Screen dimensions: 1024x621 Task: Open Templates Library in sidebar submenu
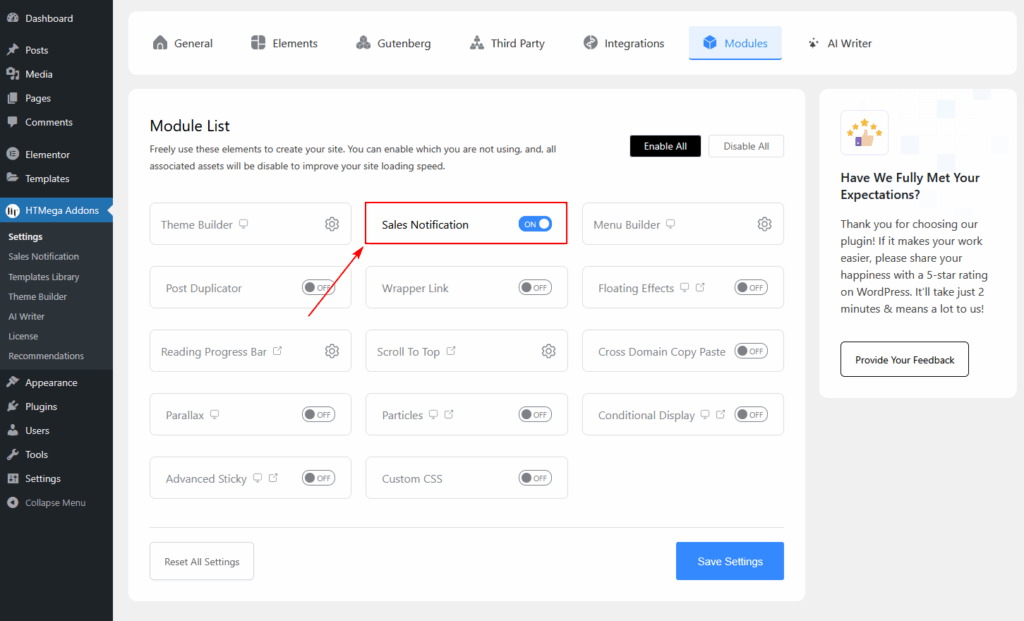click(44, 277)
